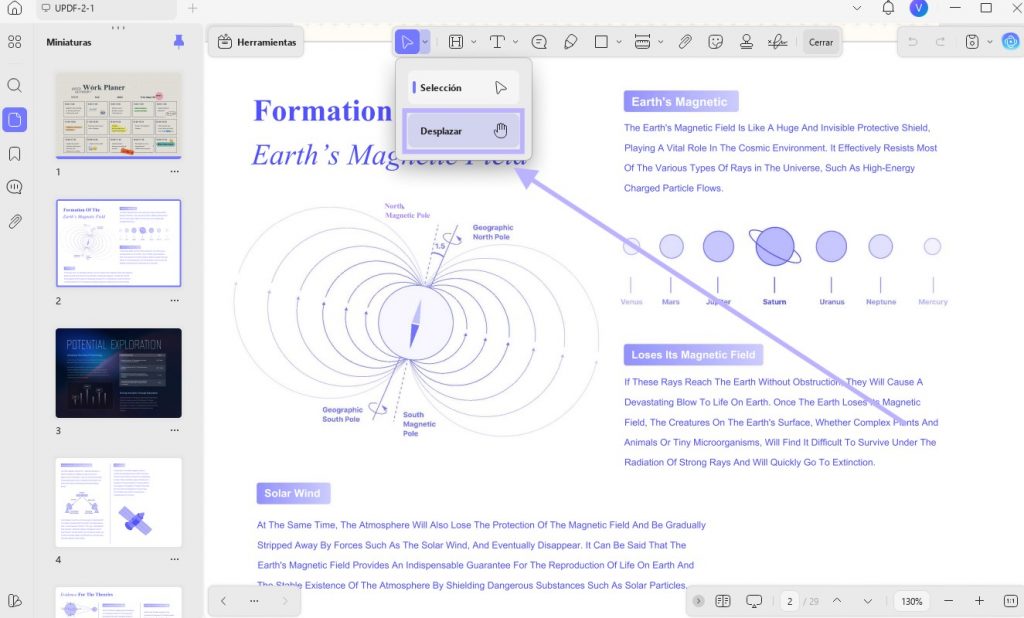Image resolution: width=1024 pixels, height=618 pixels.
Task: Open page 3 Potential Exploration thumbnail
Action: (x=118, y=372)
